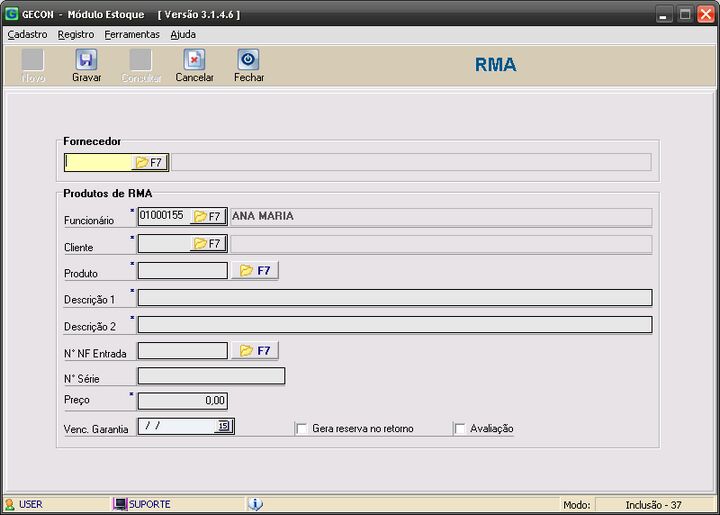Click the RMA heading title

click(x=495, y=65)
